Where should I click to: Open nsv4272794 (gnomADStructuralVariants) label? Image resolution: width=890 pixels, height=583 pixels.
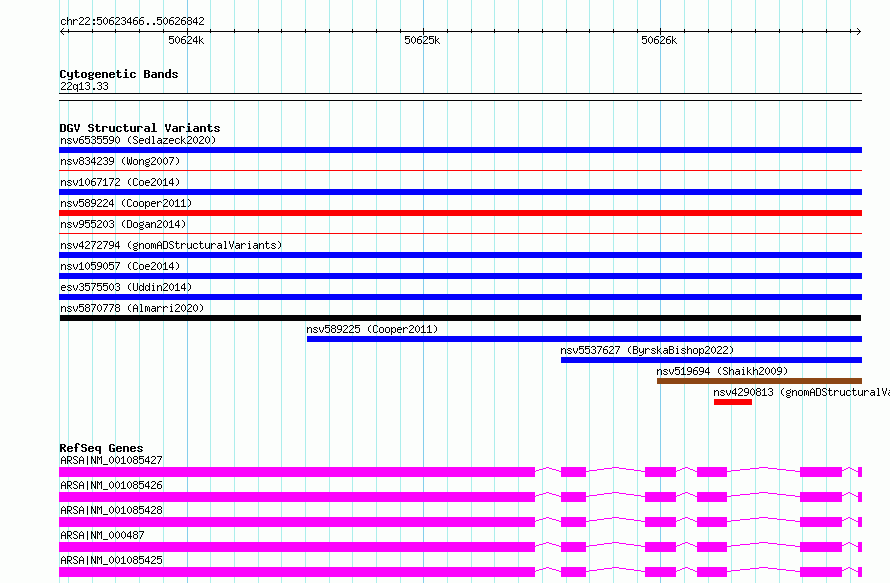click(171, 245)
